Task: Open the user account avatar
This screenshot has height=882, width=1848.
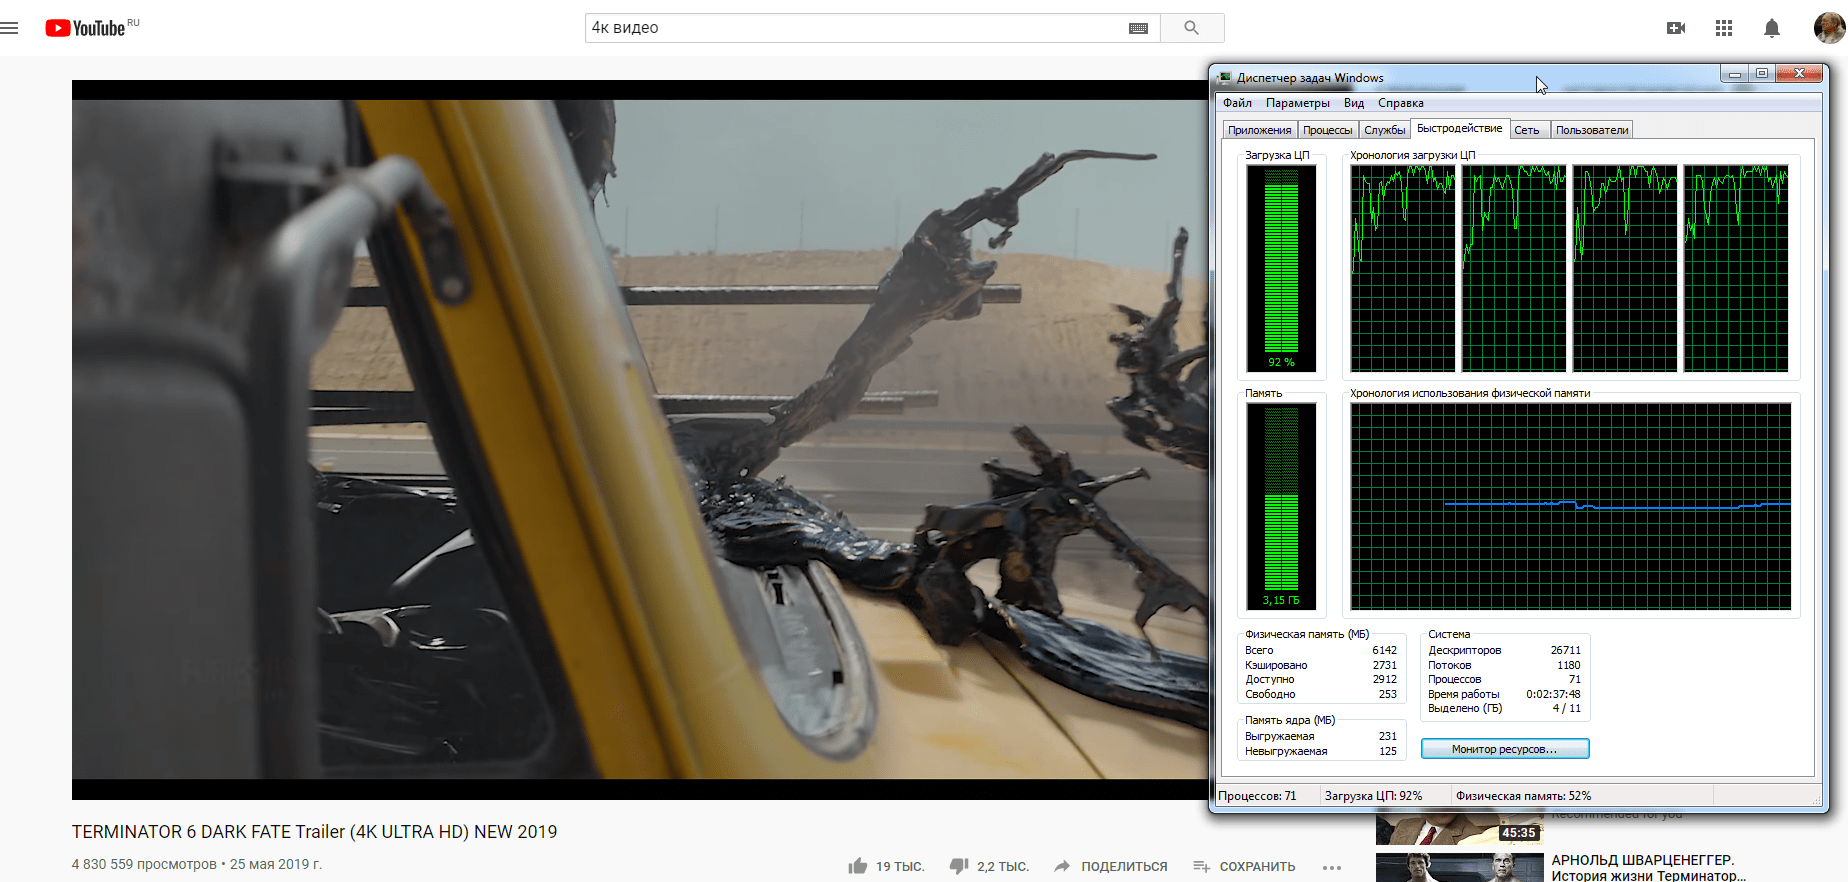Action: pos(1829,28)
